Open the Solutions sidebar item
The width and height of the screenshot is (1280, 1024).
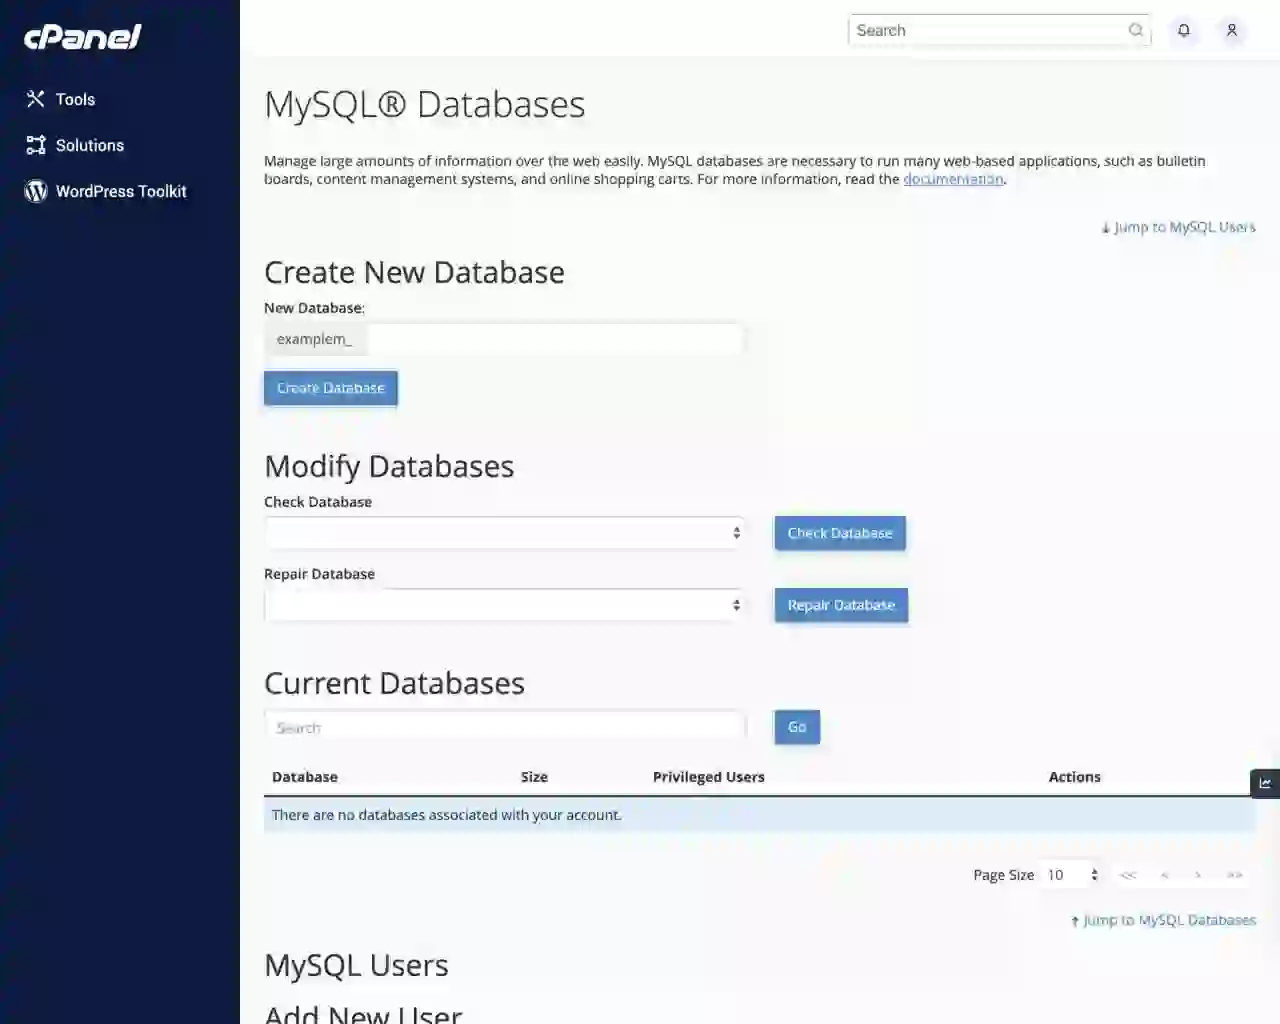pos(75,145)
